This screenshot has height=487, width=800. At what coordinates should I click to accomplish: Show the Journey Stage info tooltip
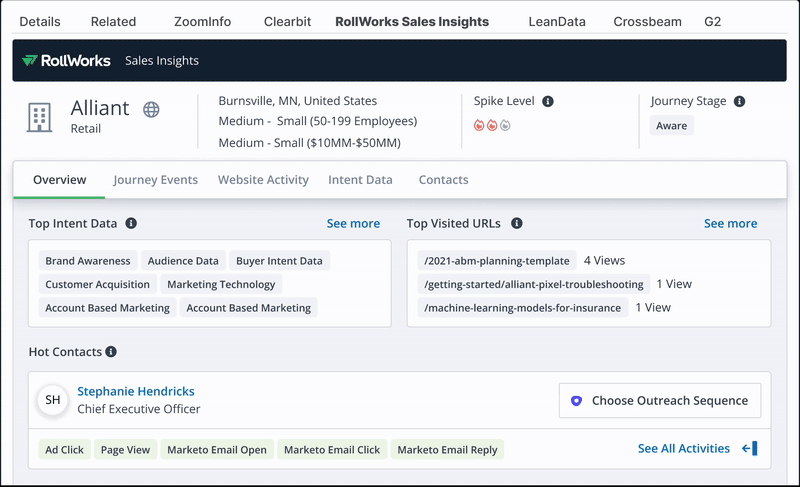739,101
